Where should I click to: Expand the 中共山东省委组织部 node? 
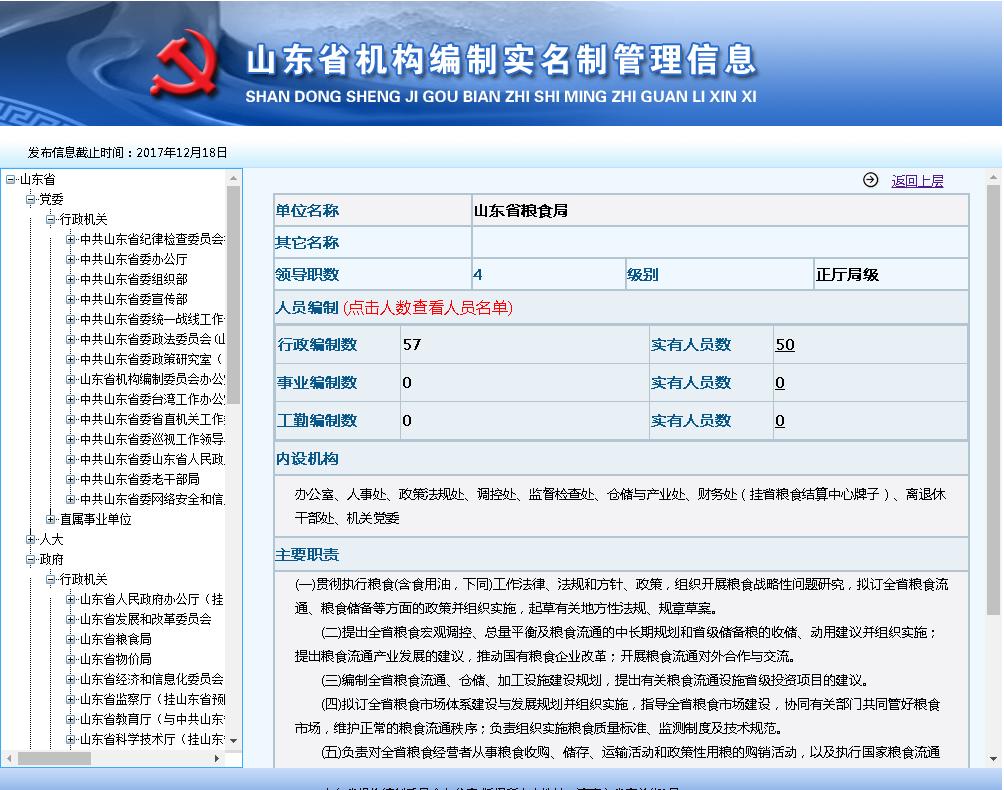tap(70, 279)
